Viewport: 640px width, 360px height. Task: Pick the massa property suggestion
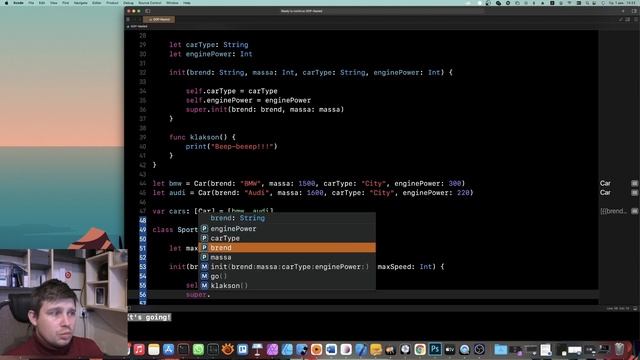point(287,257)
